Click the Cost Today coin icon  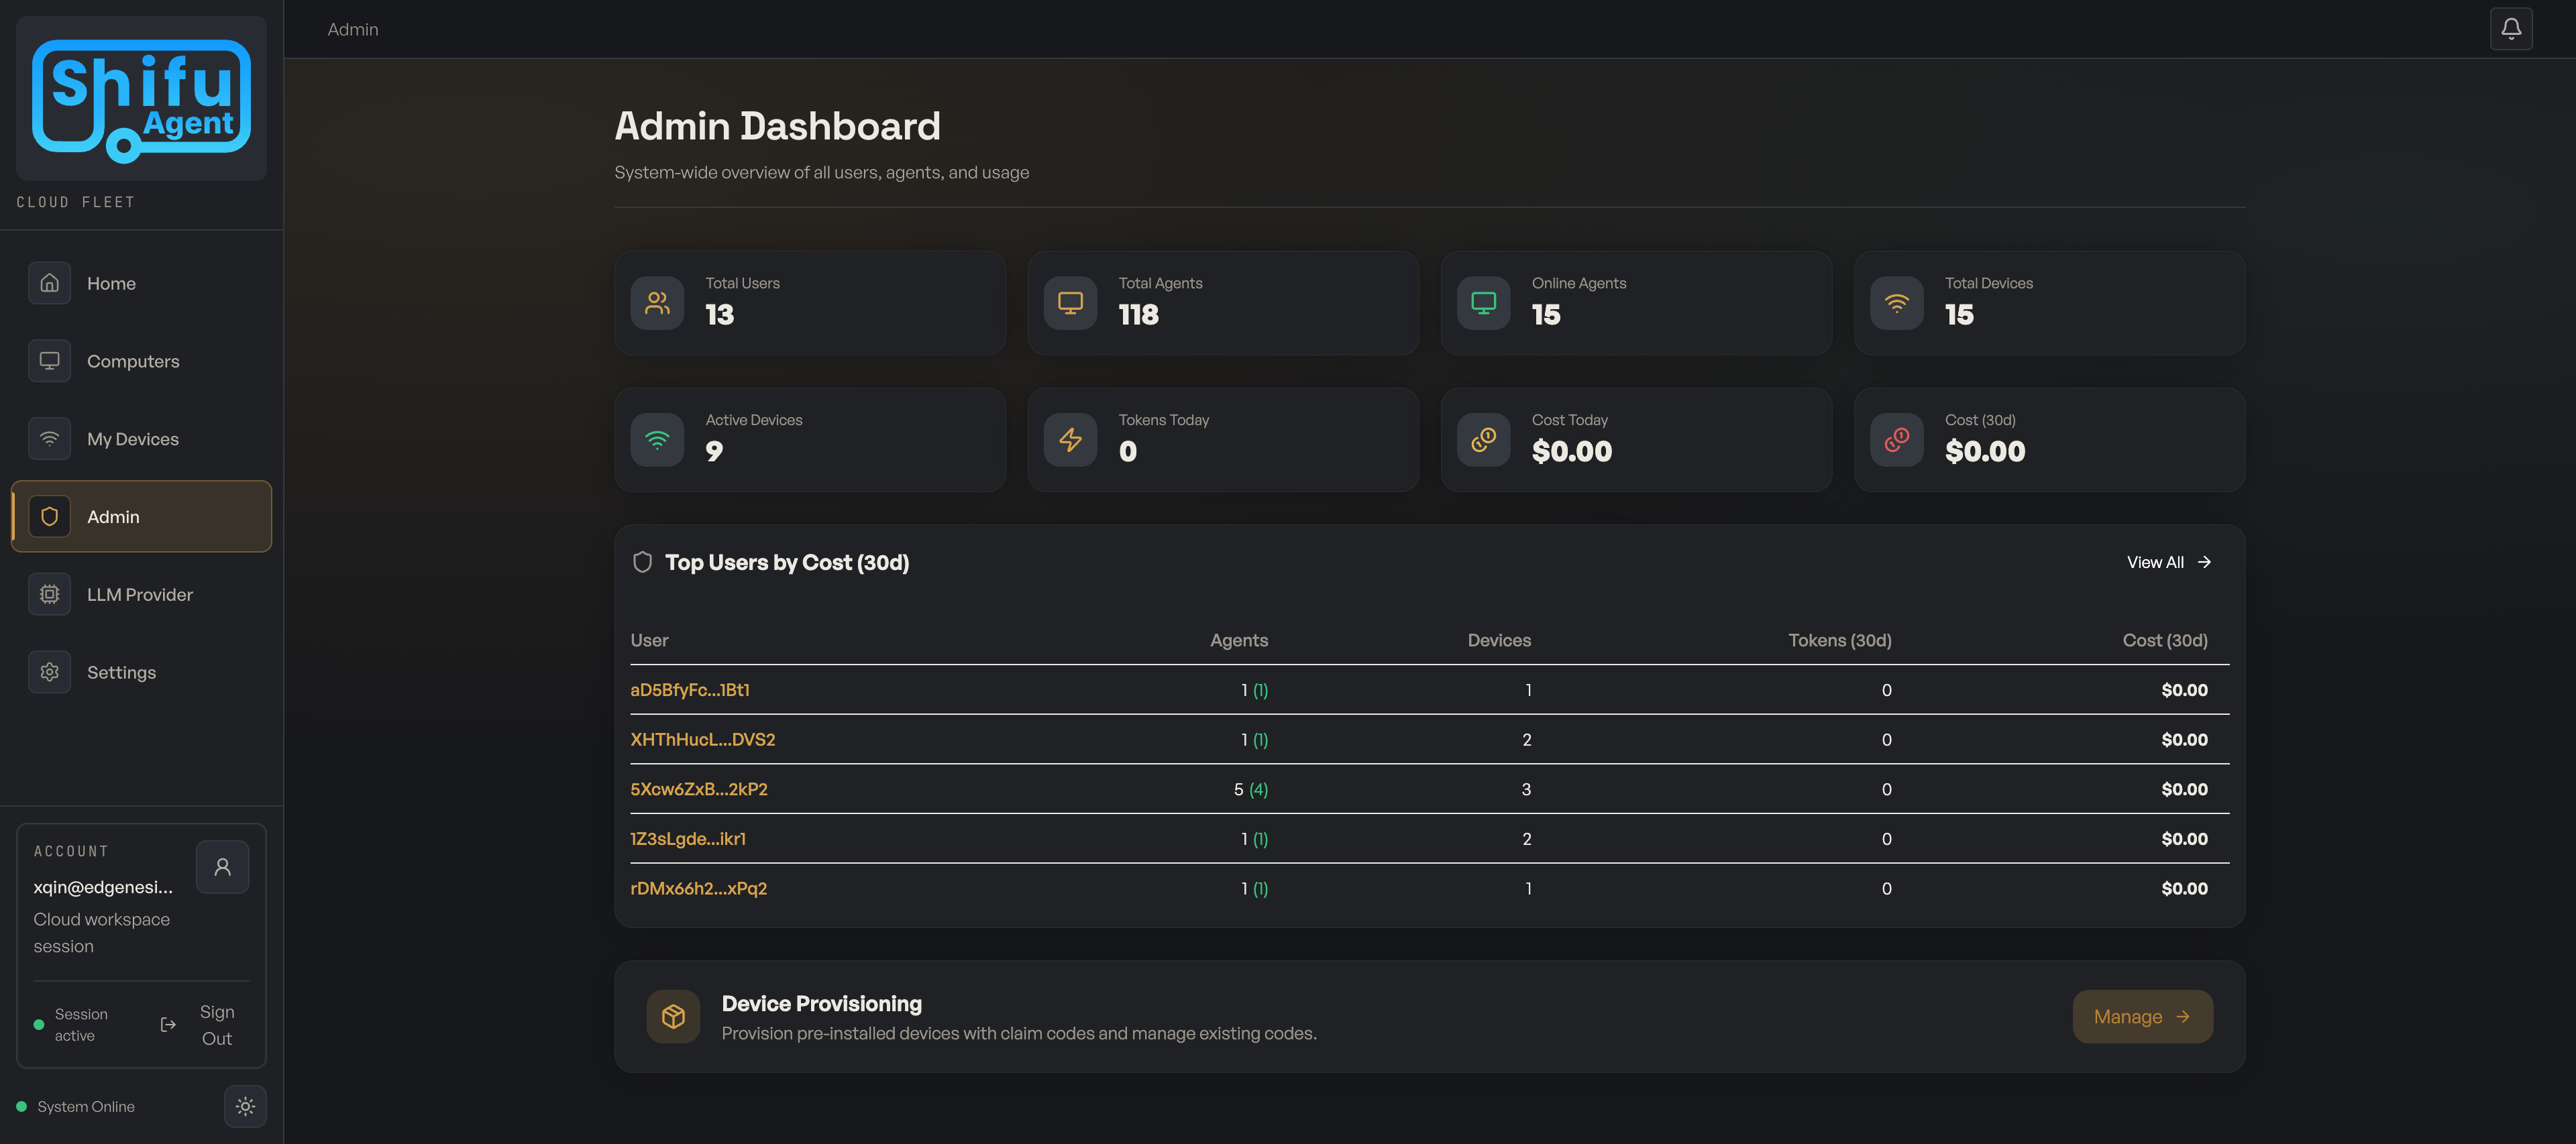click(1483, 439)
